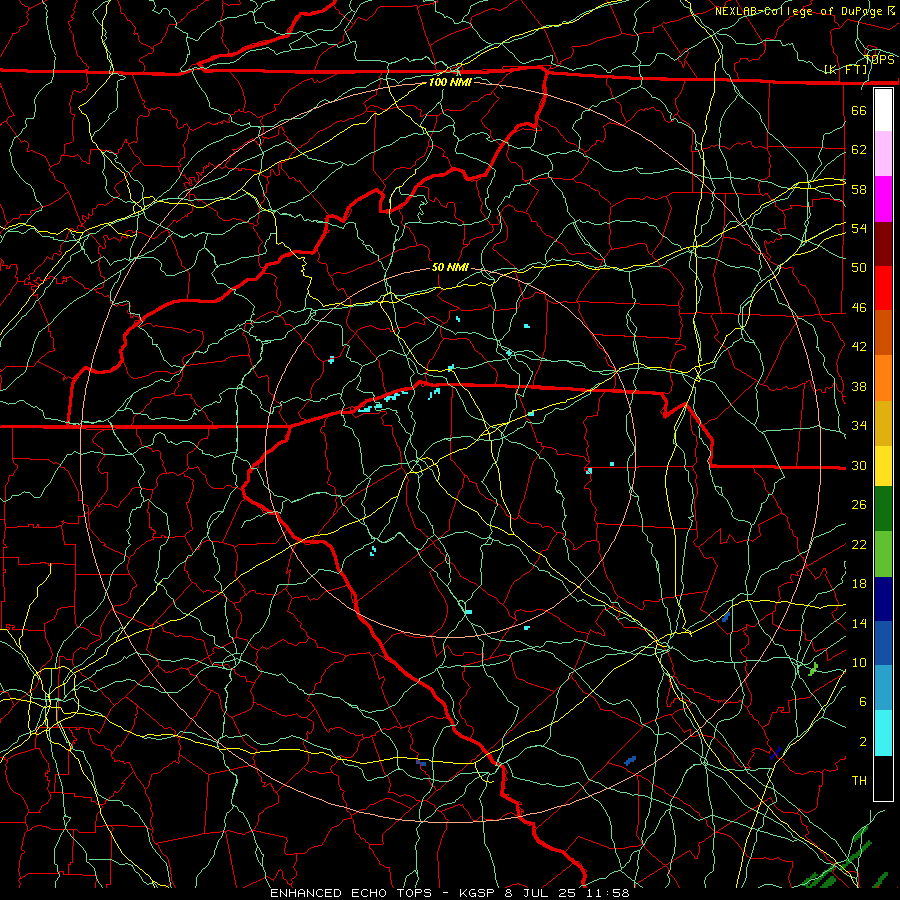
Task: Click the 62 value on the legend
Action: click(x=859, y=150)
